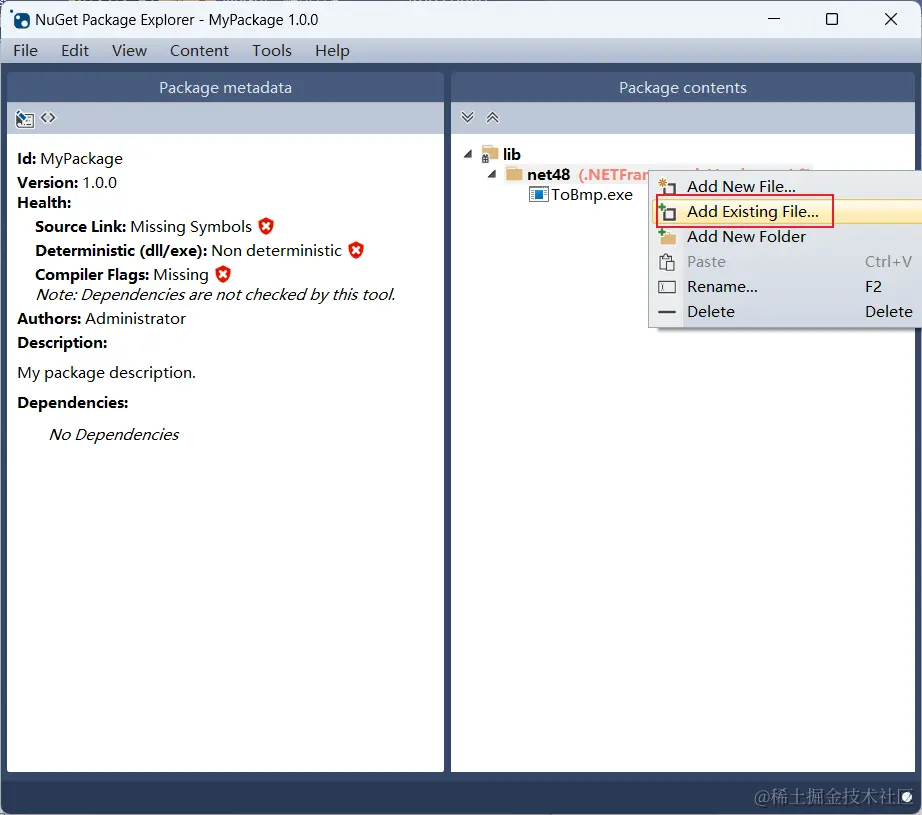The image size is (922, 815).
Task: Select ToBmp.exe in package contents
Action: (592, 195)
